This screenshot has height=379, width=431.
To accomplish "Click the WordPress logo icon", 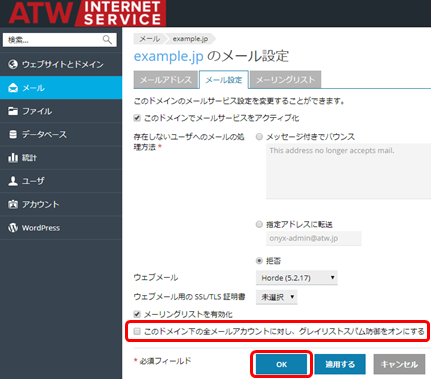I will tap(13, 228).
